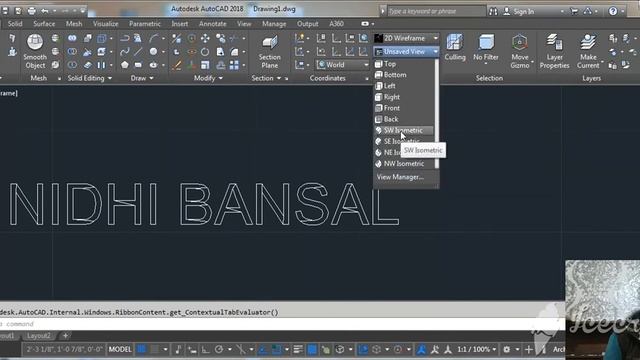This screenshot has width=640, height=360.
Task: Toggle MODEL space button in status bar
Action: 120,349
